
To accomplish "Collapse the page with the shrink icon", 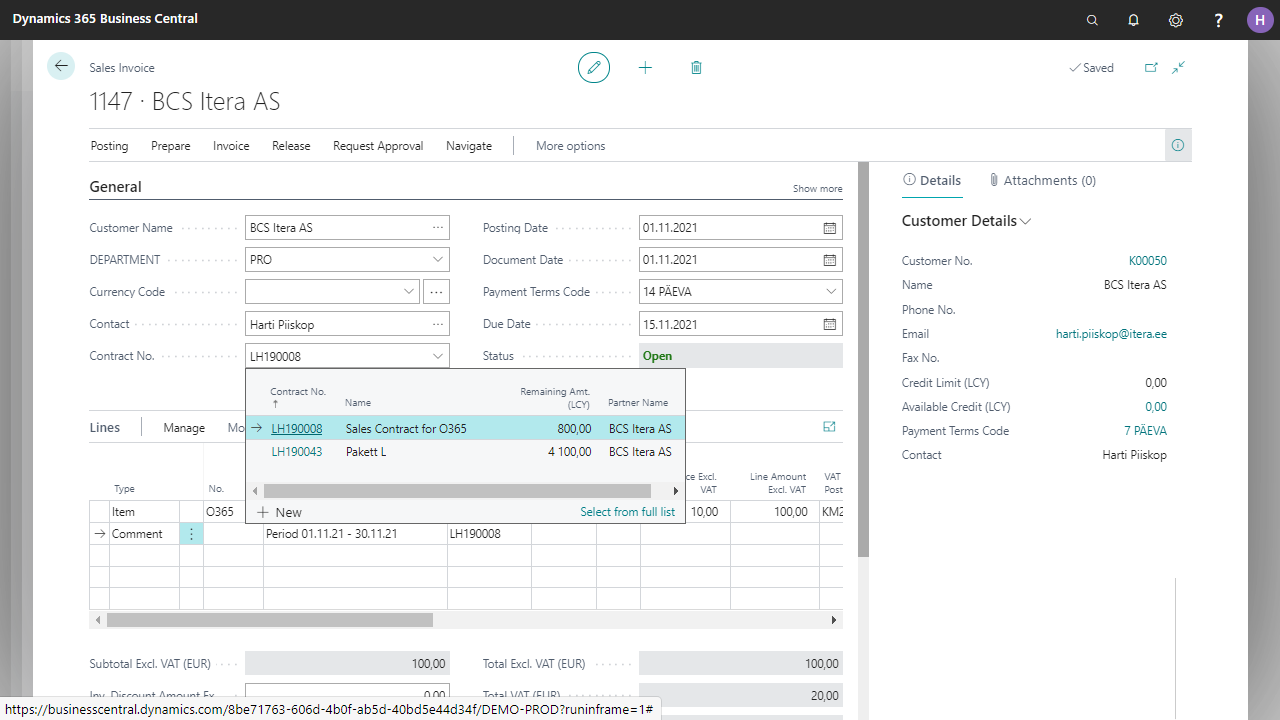I will (x=1179, y=67).
